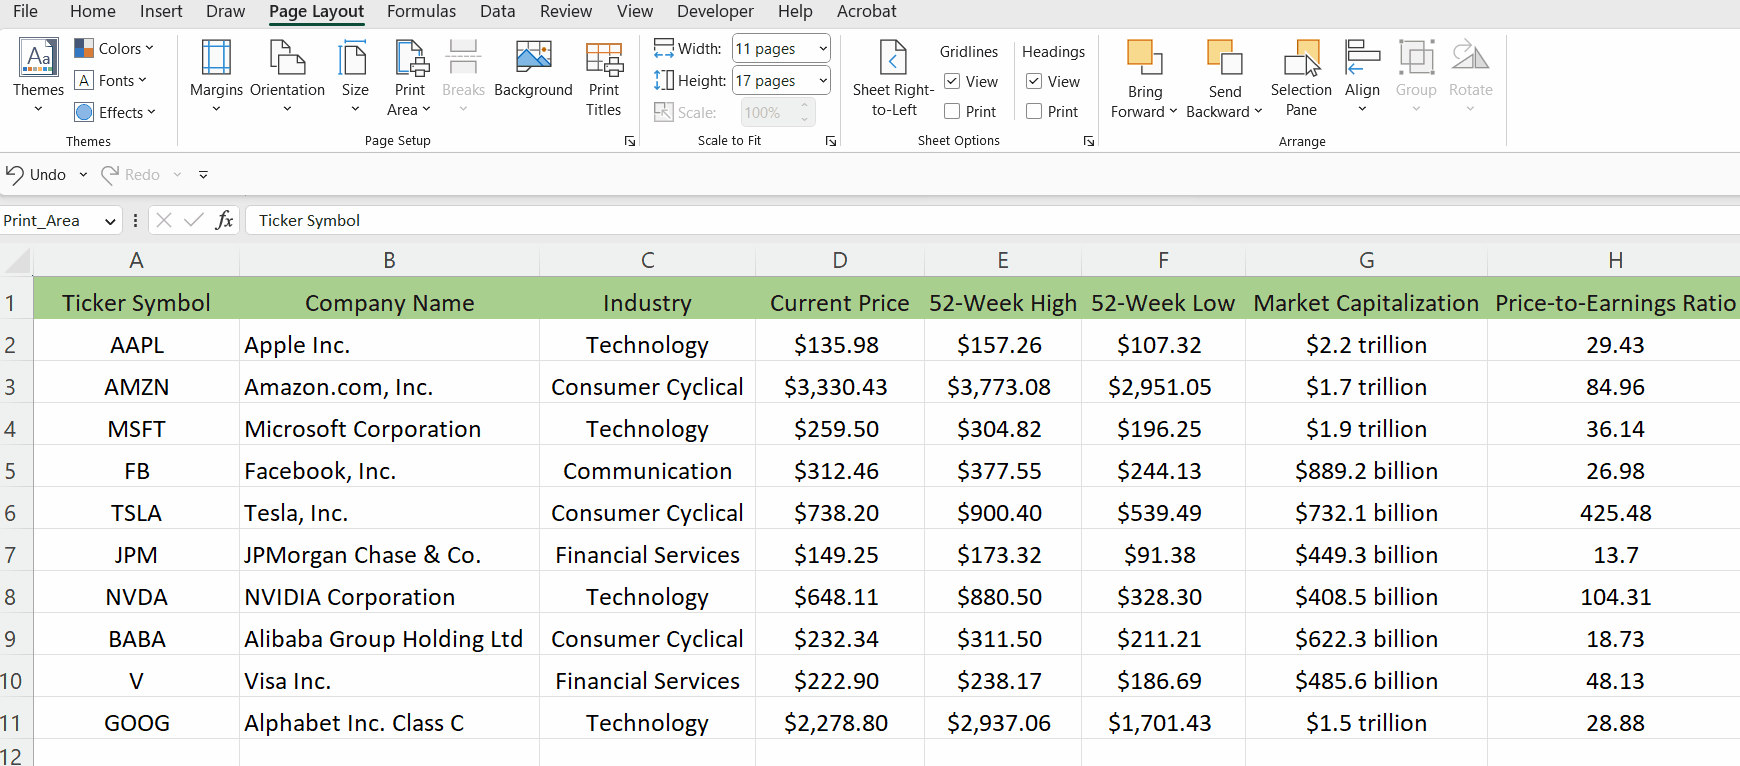The width and height of the screenshot is (1740, 766).
Task: Open Scale to Fit dialog launcher
Action: (831, 141)
